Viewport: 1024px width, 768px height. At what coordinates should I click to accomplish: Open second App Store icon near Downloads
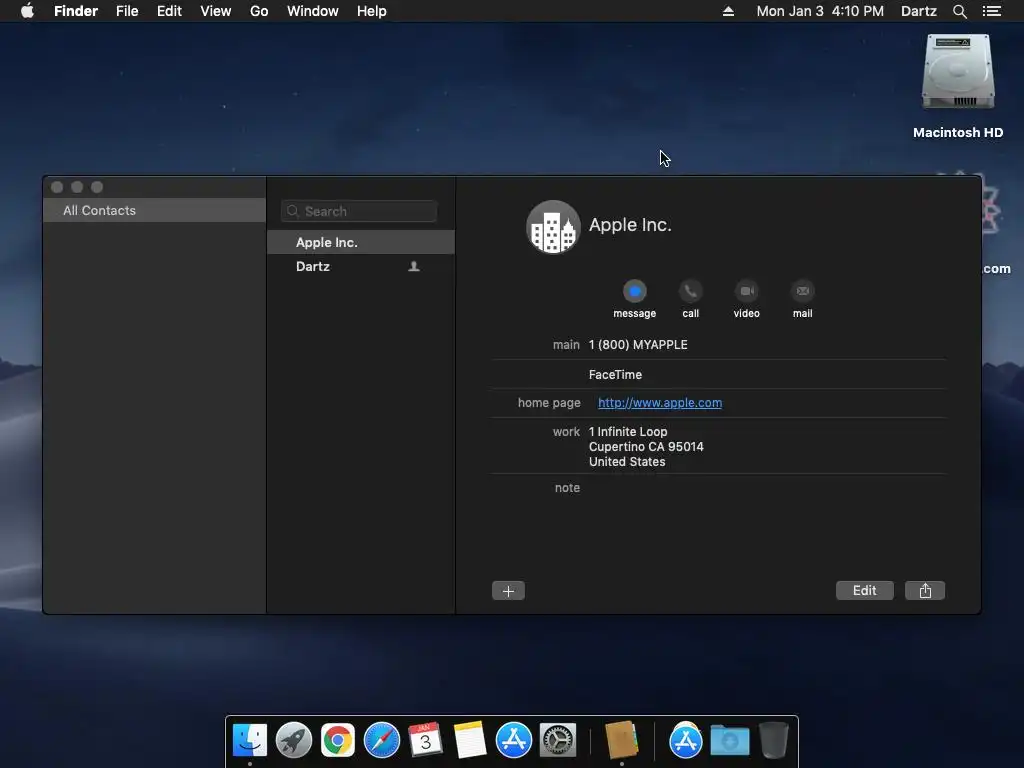(686, 741)
